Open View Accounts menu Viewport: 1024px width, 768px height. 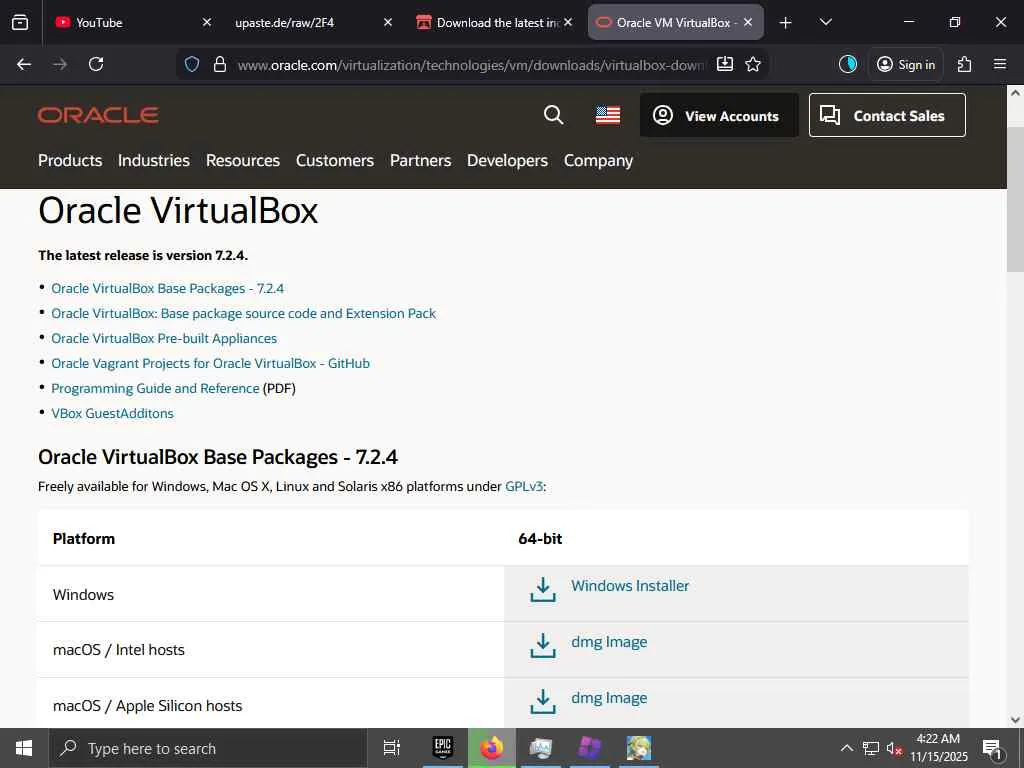pyautogui.click(x=719, y=116)
